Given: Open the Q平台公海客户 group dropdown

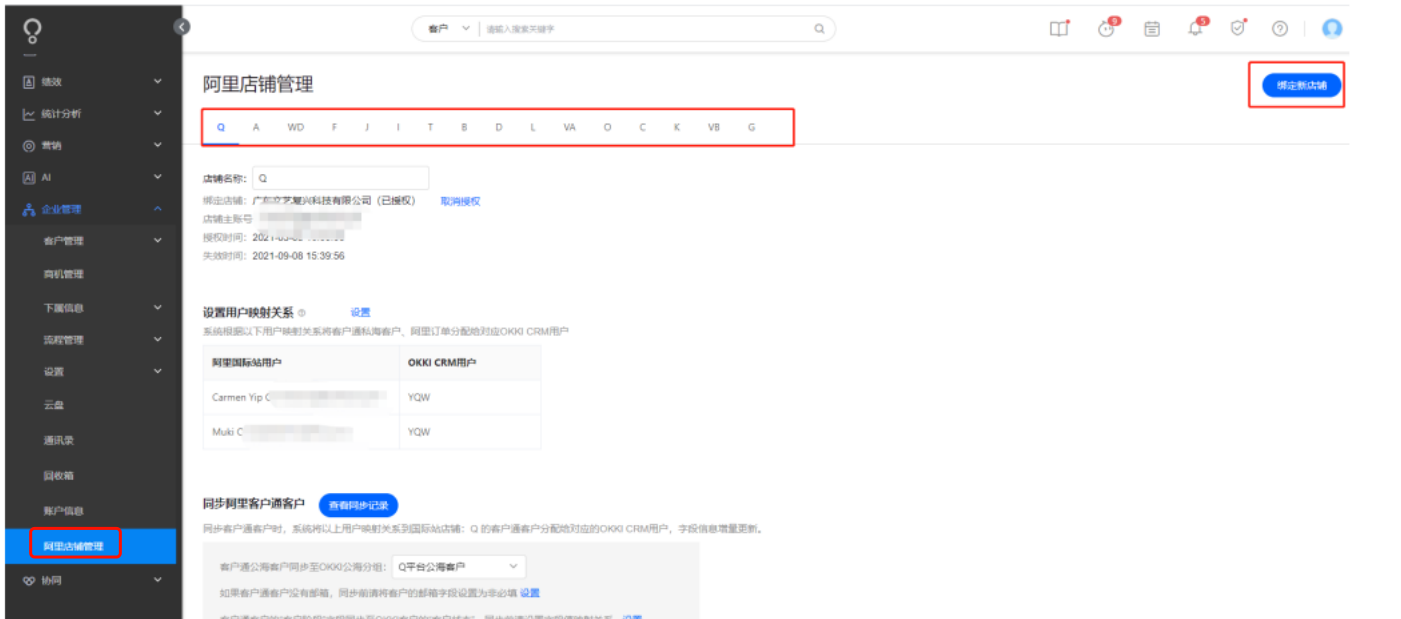Looking at the screenshot, I should [x=458, y=567].
